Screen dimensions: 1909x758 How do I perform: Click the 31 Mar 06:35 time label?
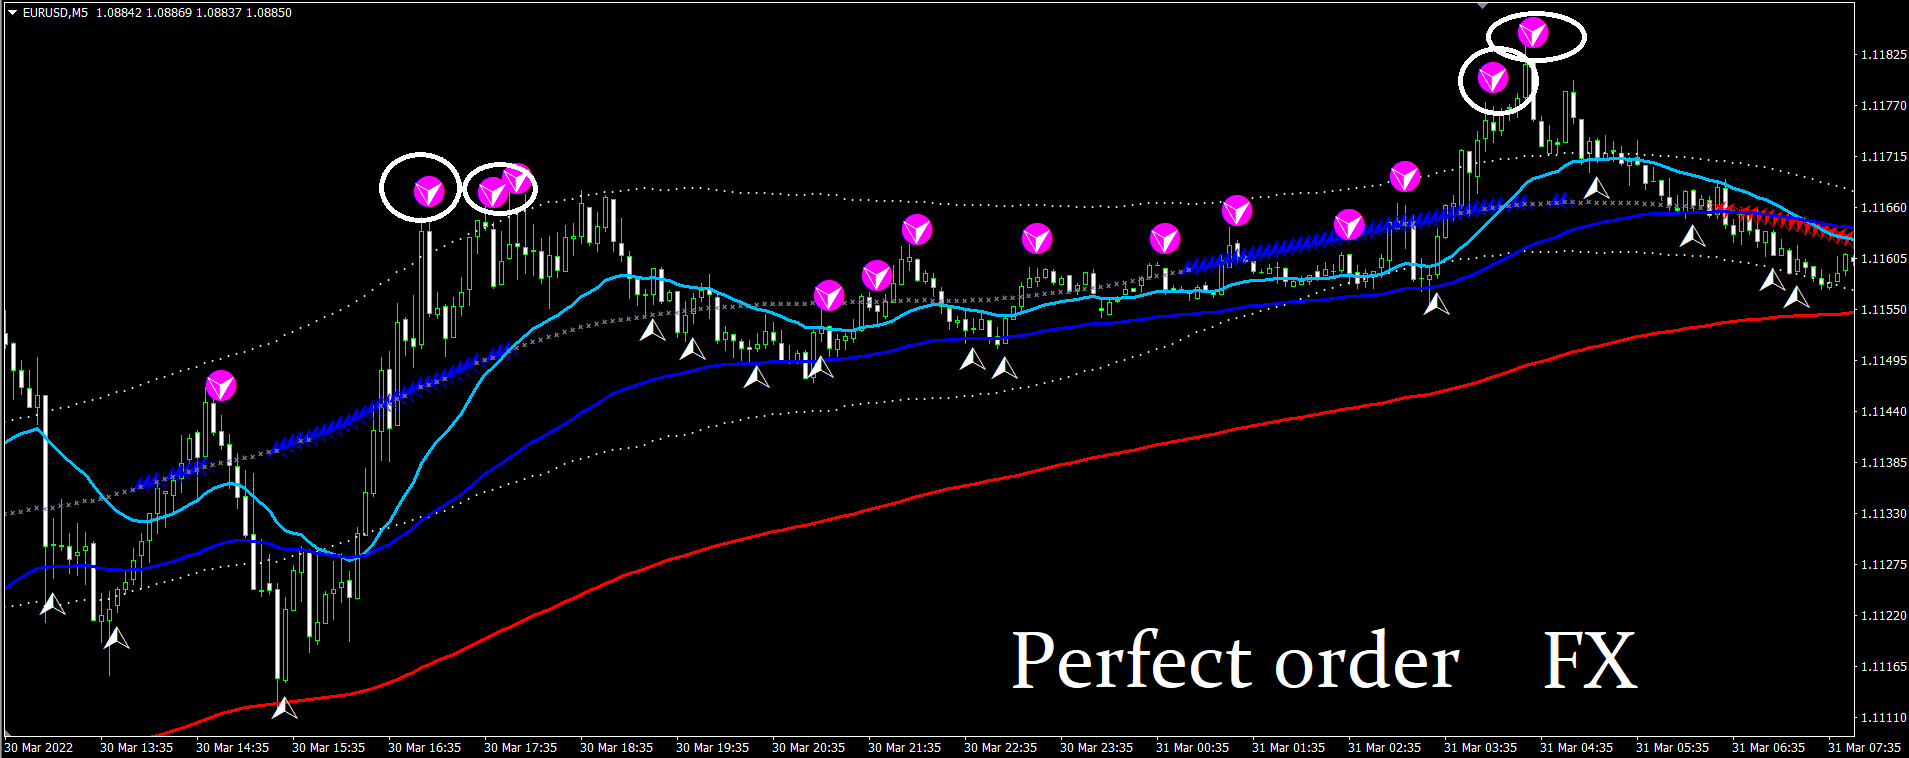[1768, 748]
